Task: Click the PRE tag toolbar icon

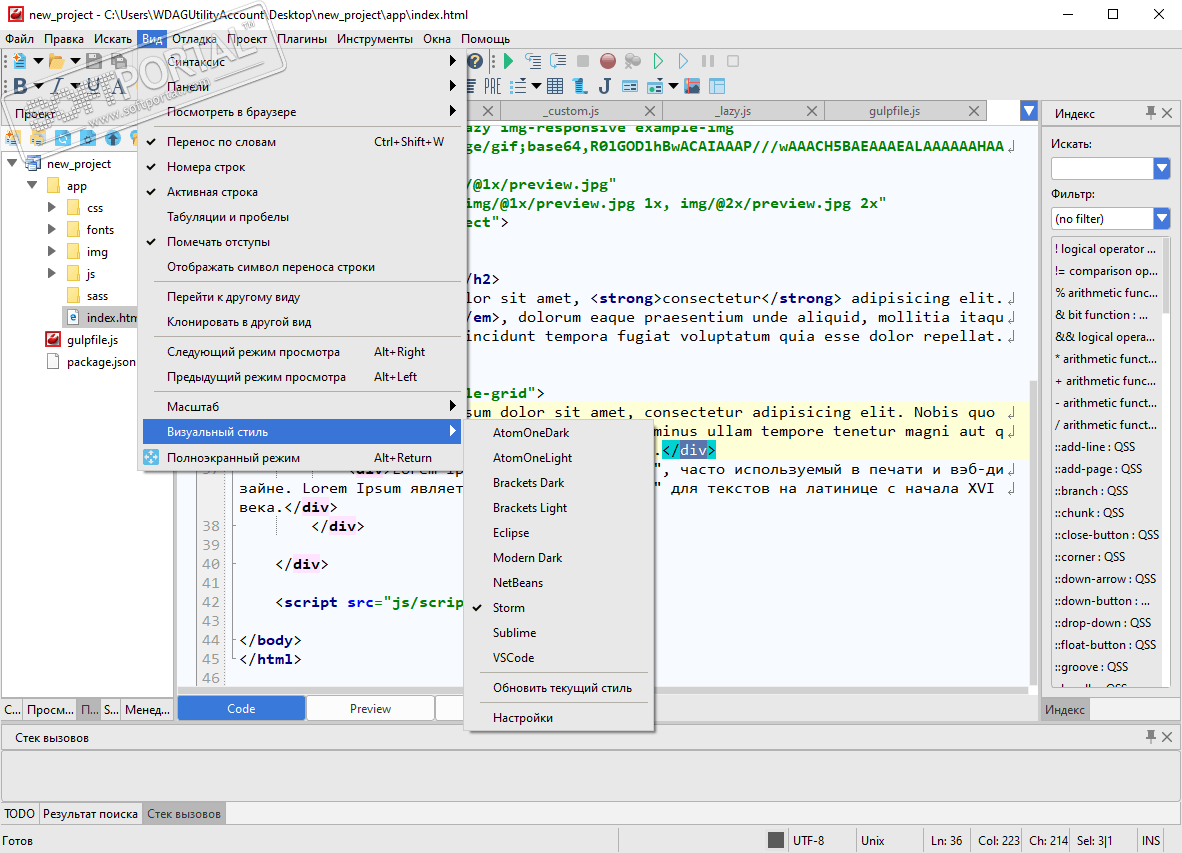Action: [x=493, y=86]
